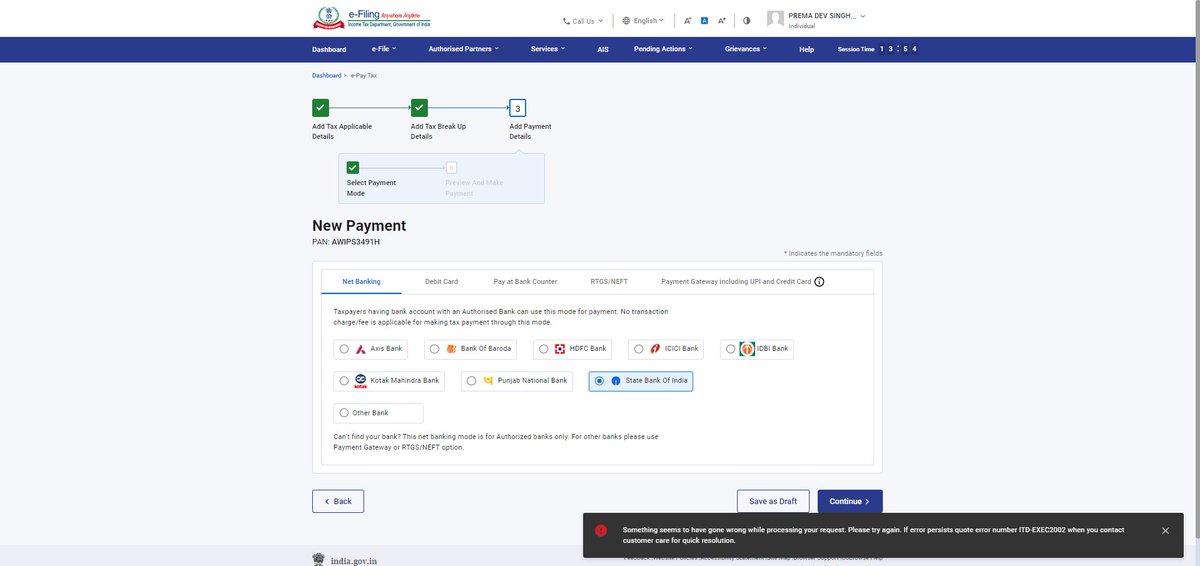This screenshot has width=1200, height=566.
Task: Click the completed Add Tax Break Up step
Action: tap(419, 108)
